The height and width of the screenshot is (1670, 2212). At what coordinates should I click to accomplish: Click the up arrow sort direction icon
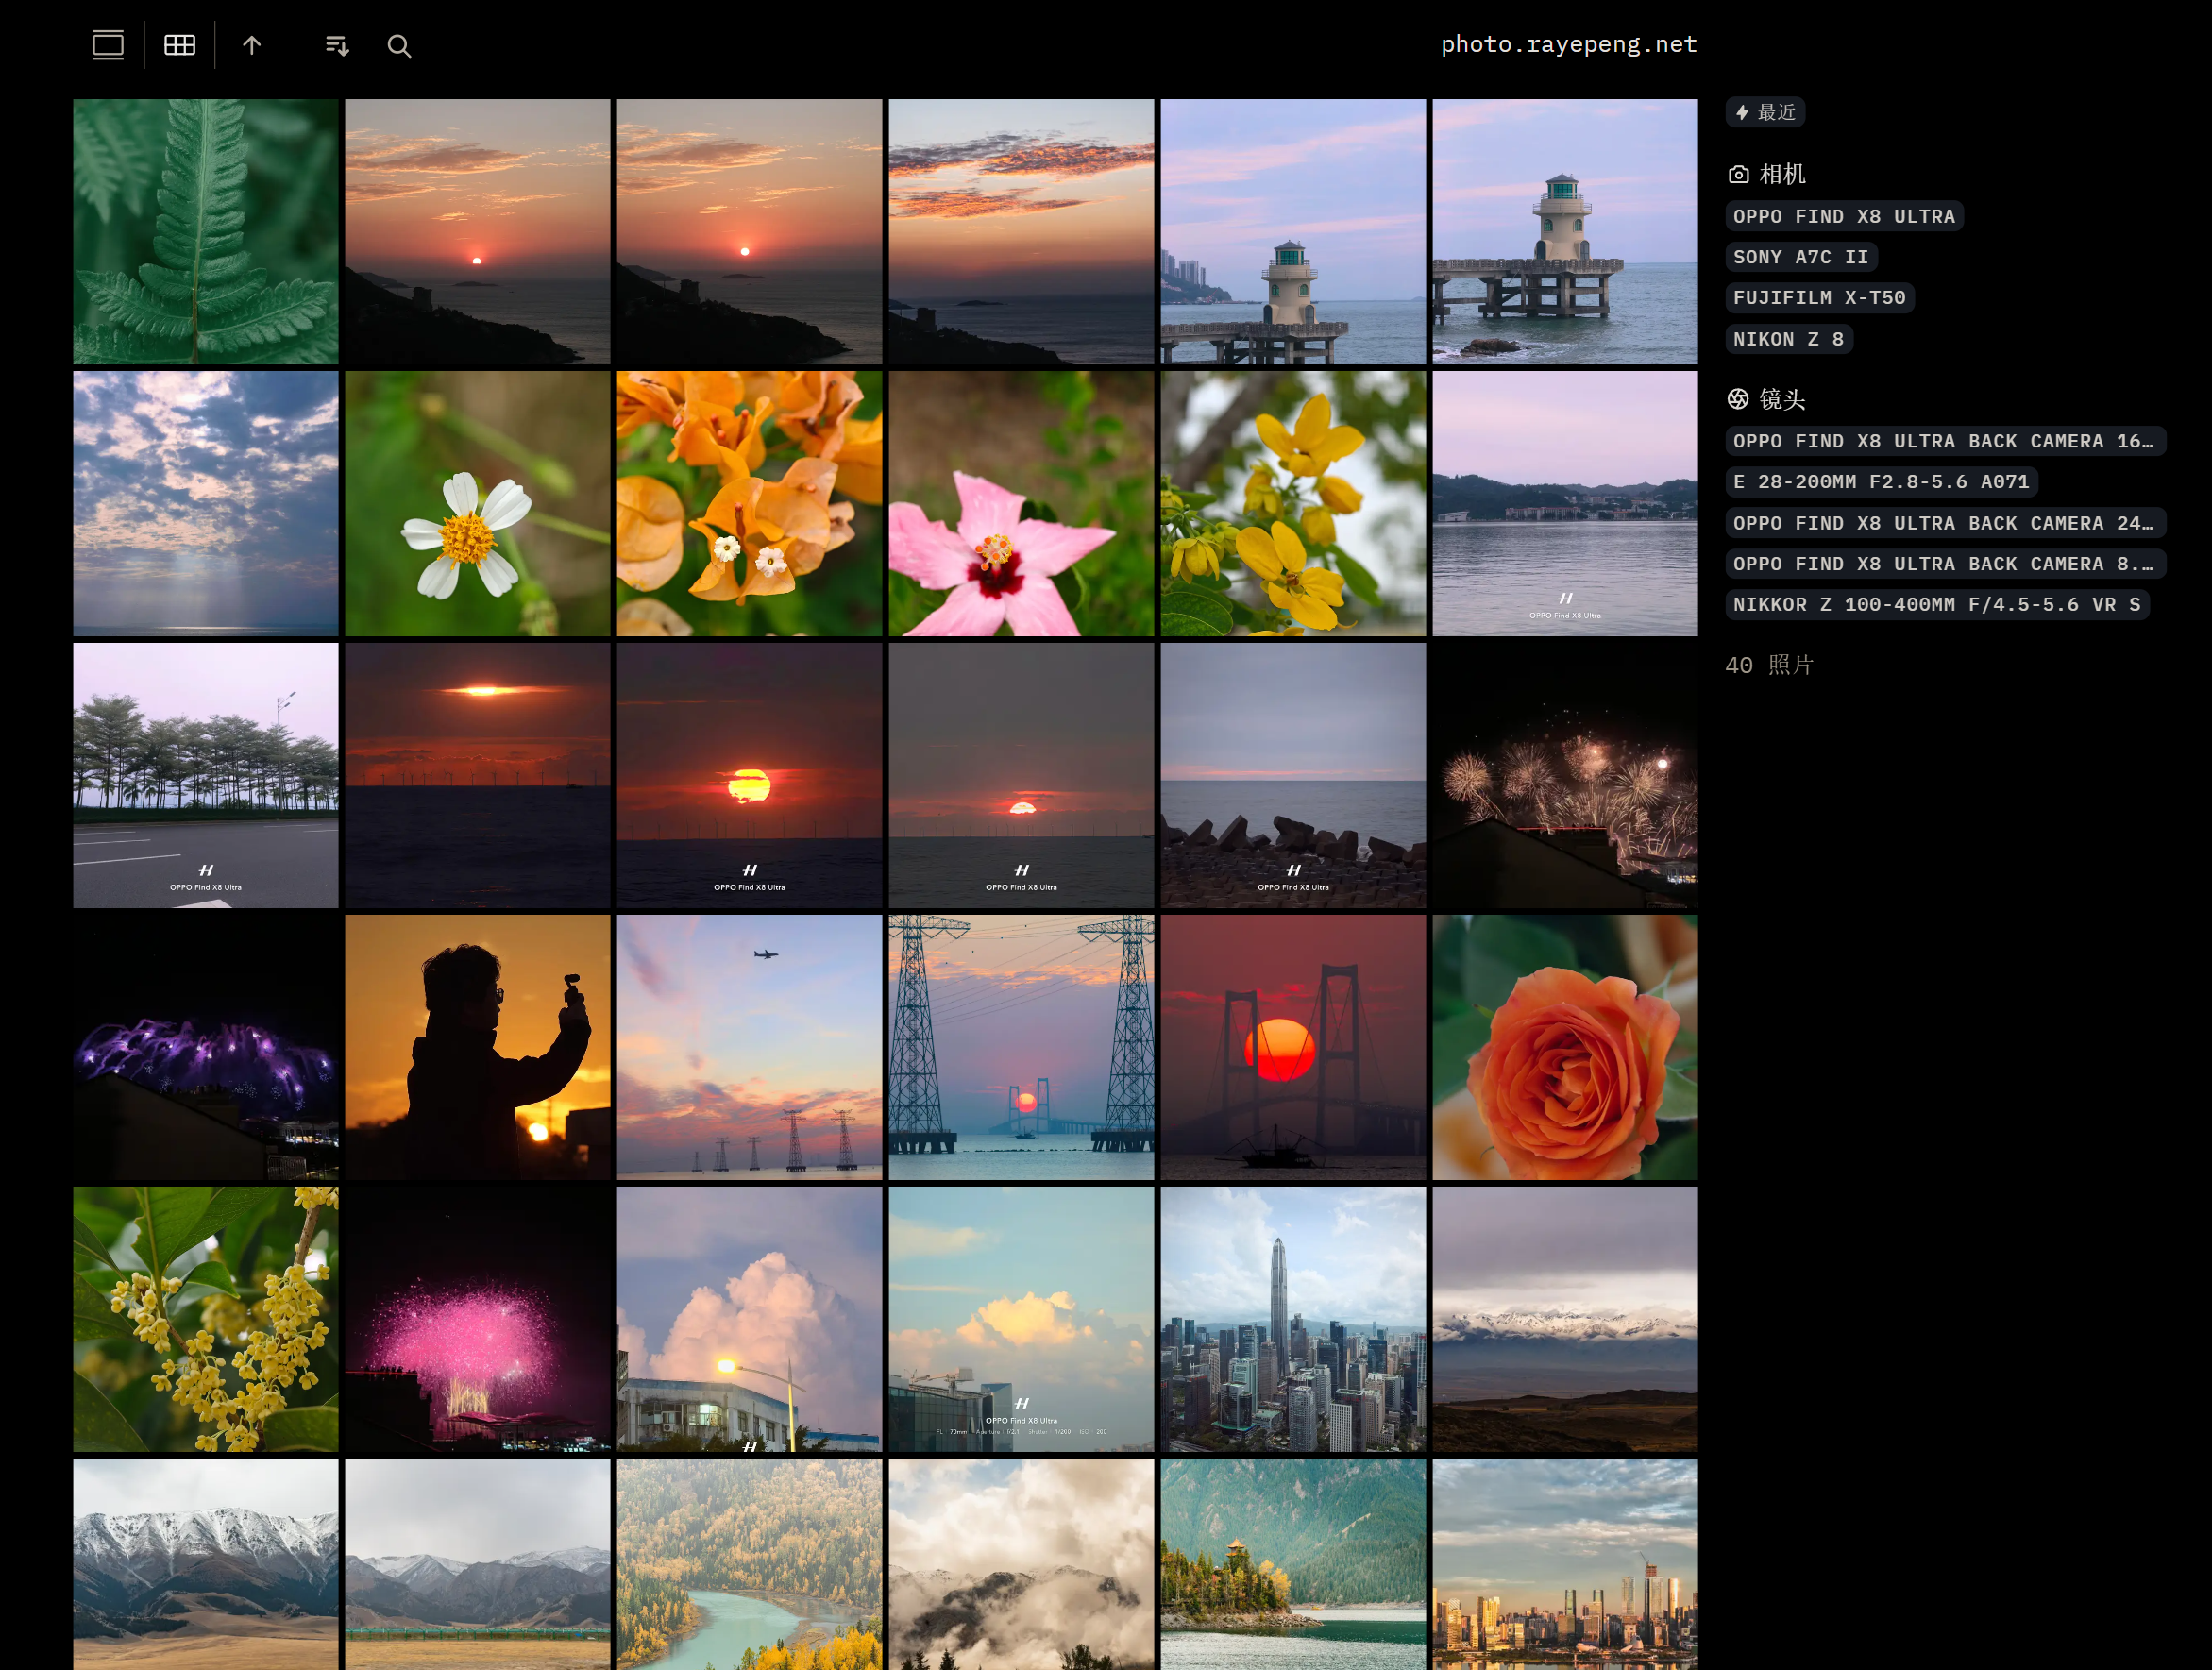tap(252, 45)
